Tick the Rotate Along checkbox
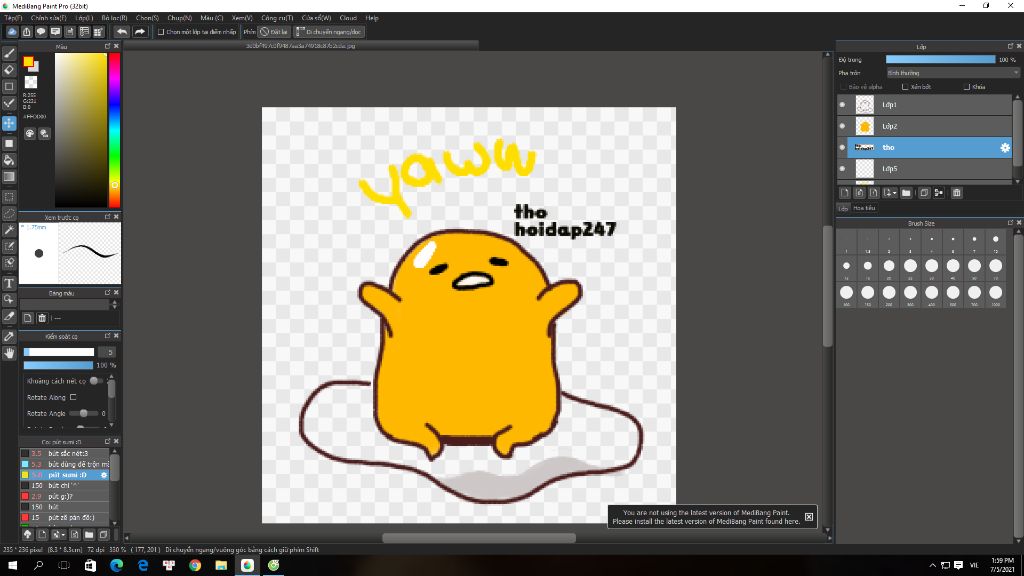Viewport: 1024px width, 576px height. click(x=73, y=397)
